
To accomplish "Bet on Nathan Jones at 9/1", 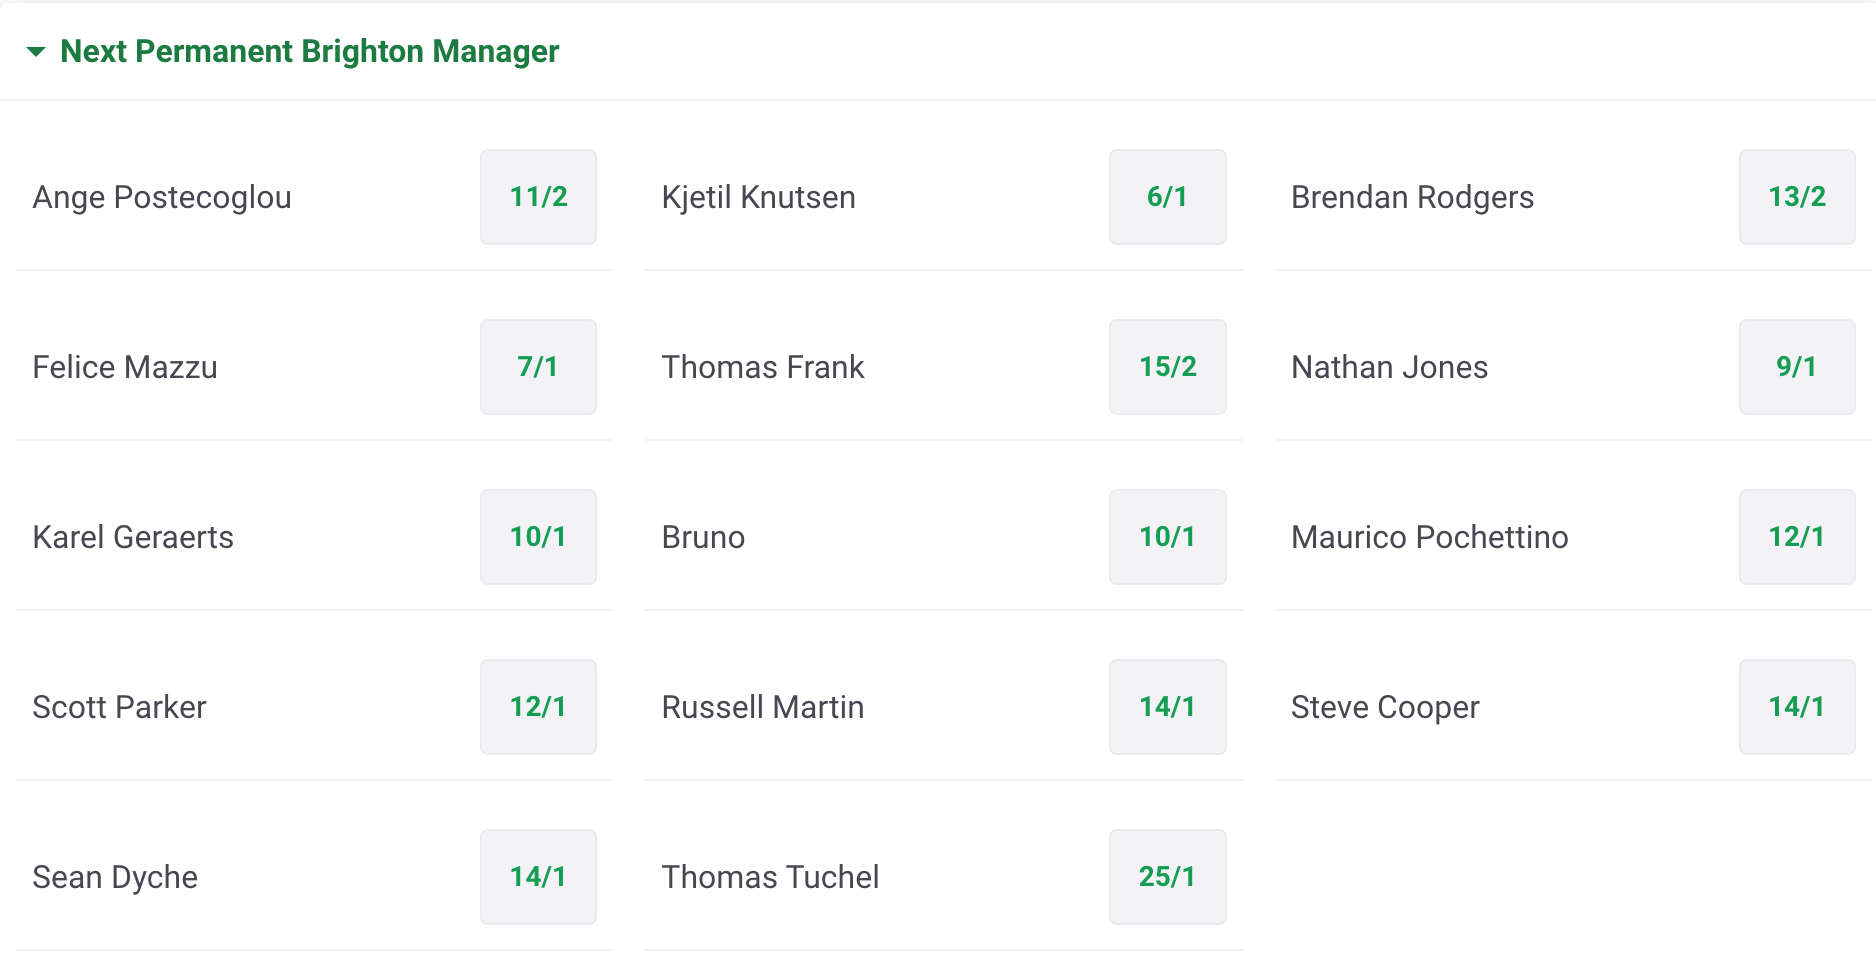I will [x=1797, y=367].
